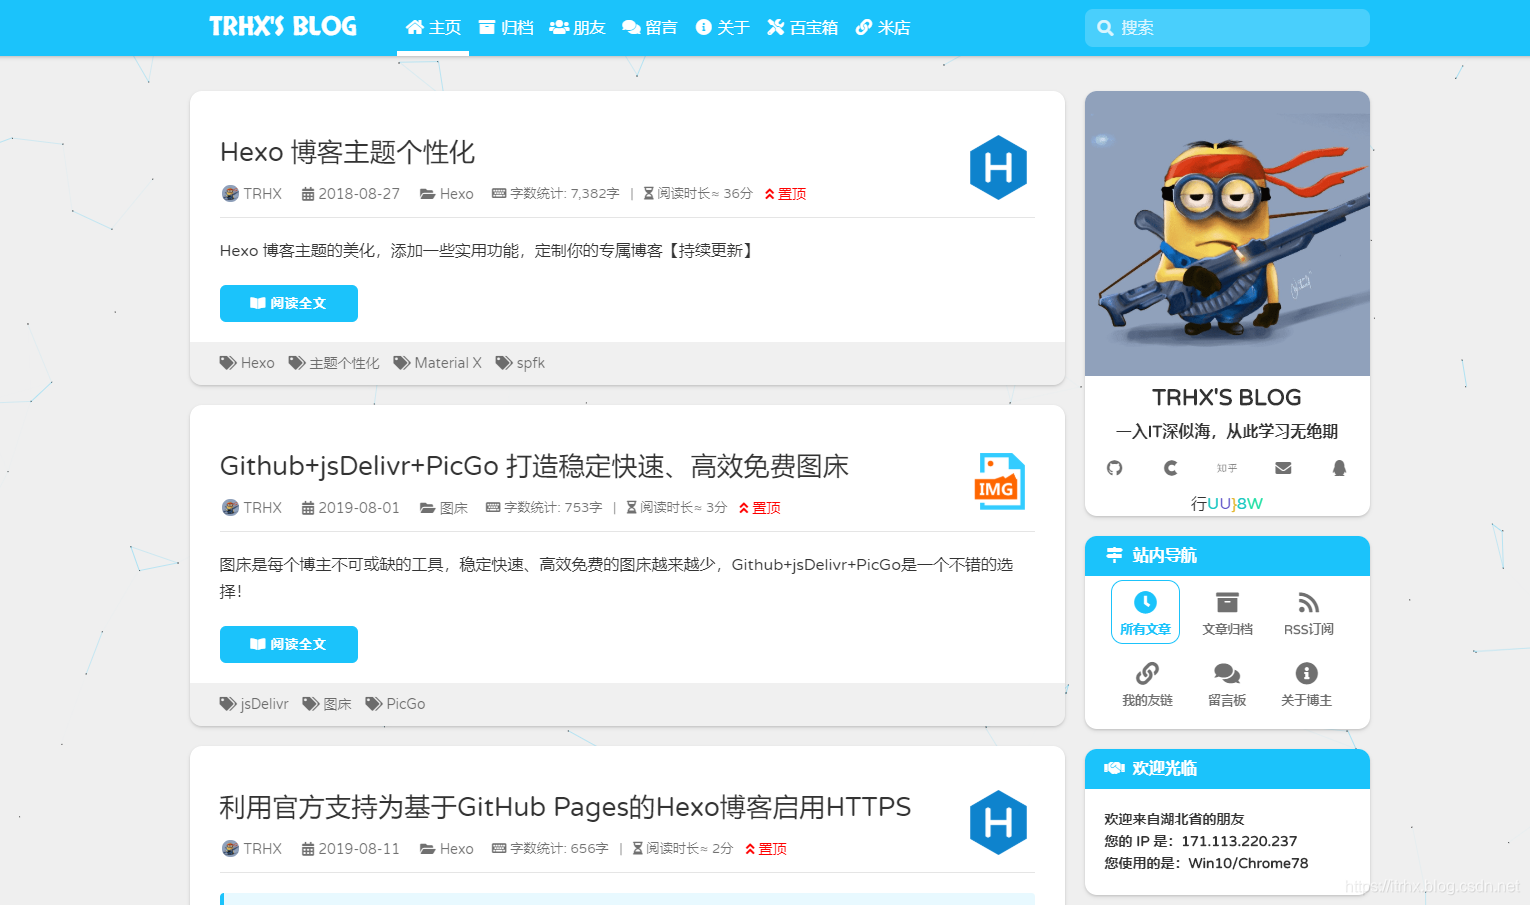Click the date 2018-08-27
This screenshot has height=905, width=1530.
pos(351,194)
